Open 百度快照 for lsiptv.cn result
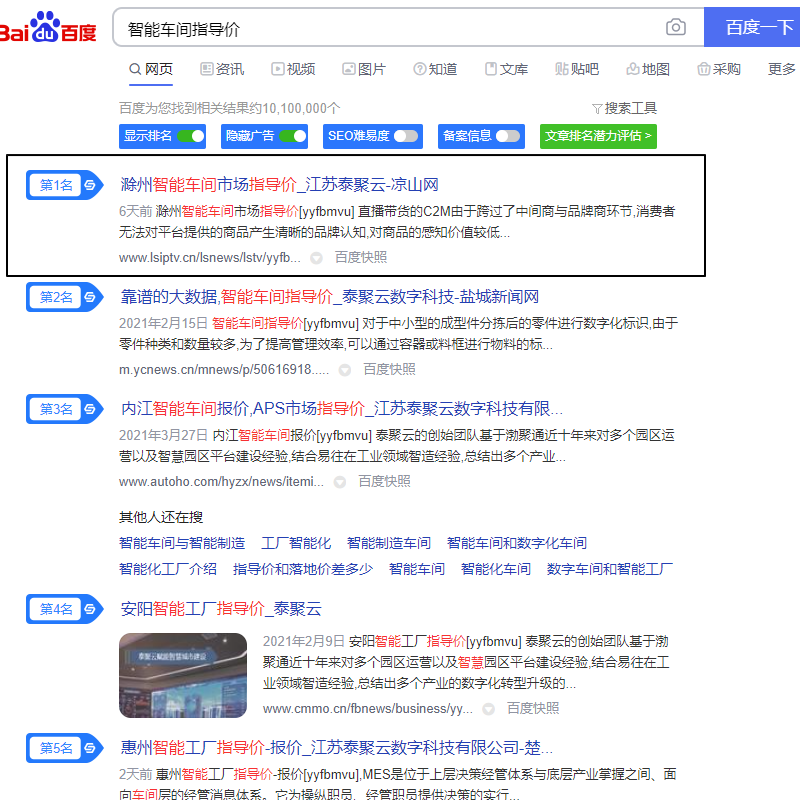The width and height of the screenshot is (800, 800). click(x=361, y=258)
